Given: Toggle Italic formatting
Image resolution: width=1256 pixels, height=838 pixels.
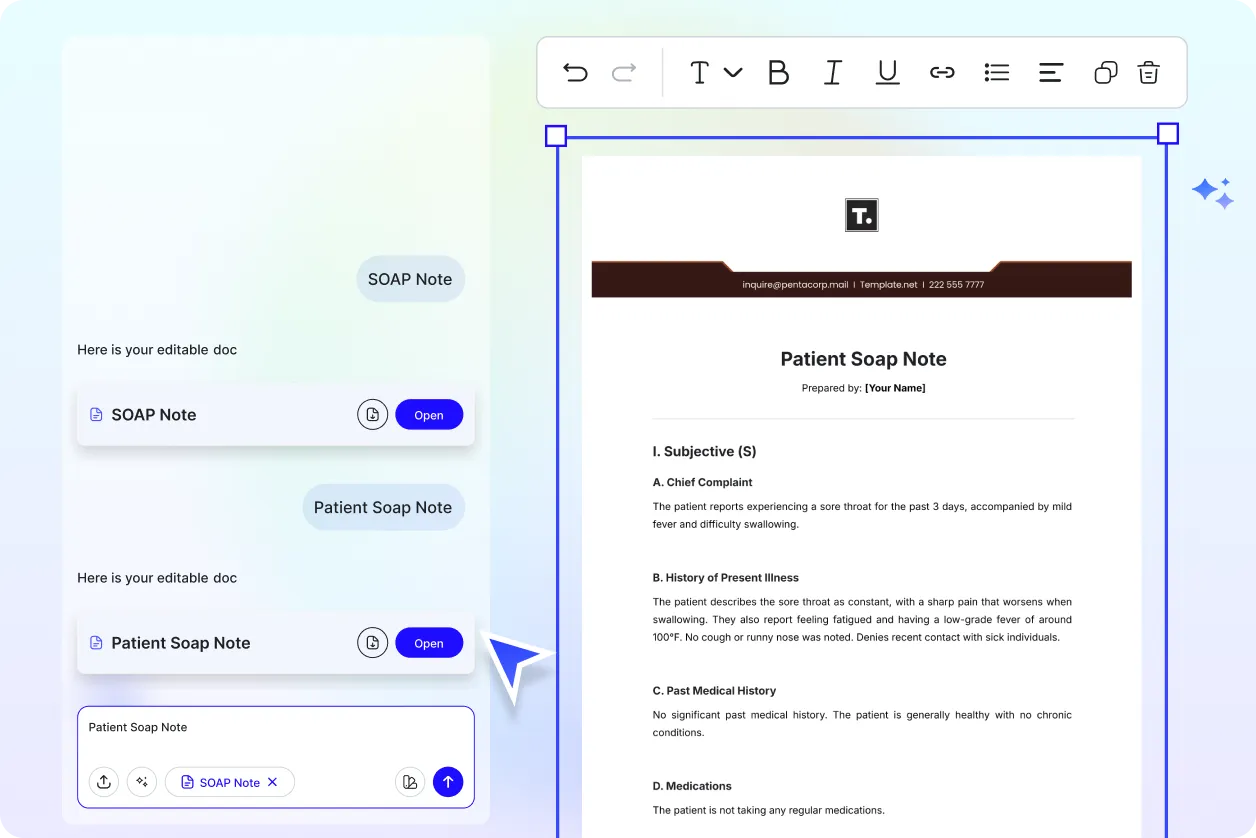Looking at the screenshot, I should point(832,72).
